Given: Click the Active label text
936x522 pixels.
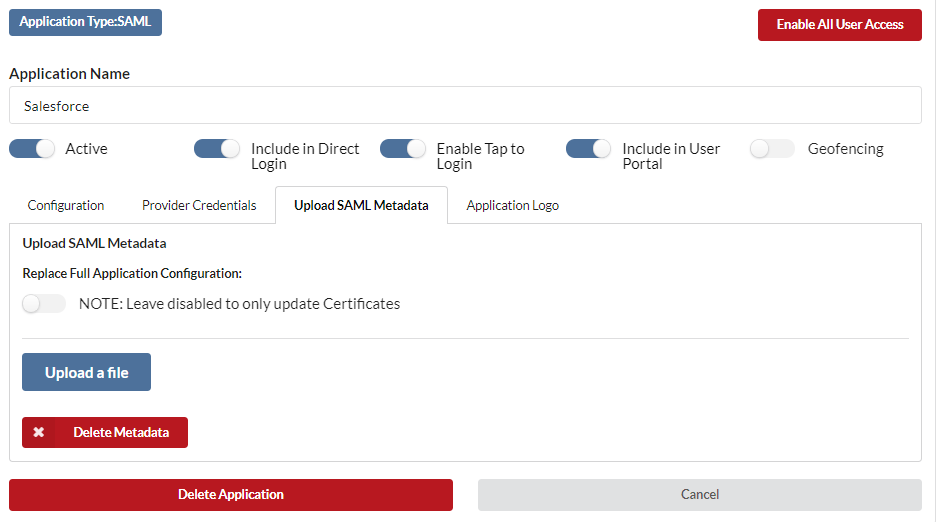Looking at the screenshot, I should click(x=87, y=149).
